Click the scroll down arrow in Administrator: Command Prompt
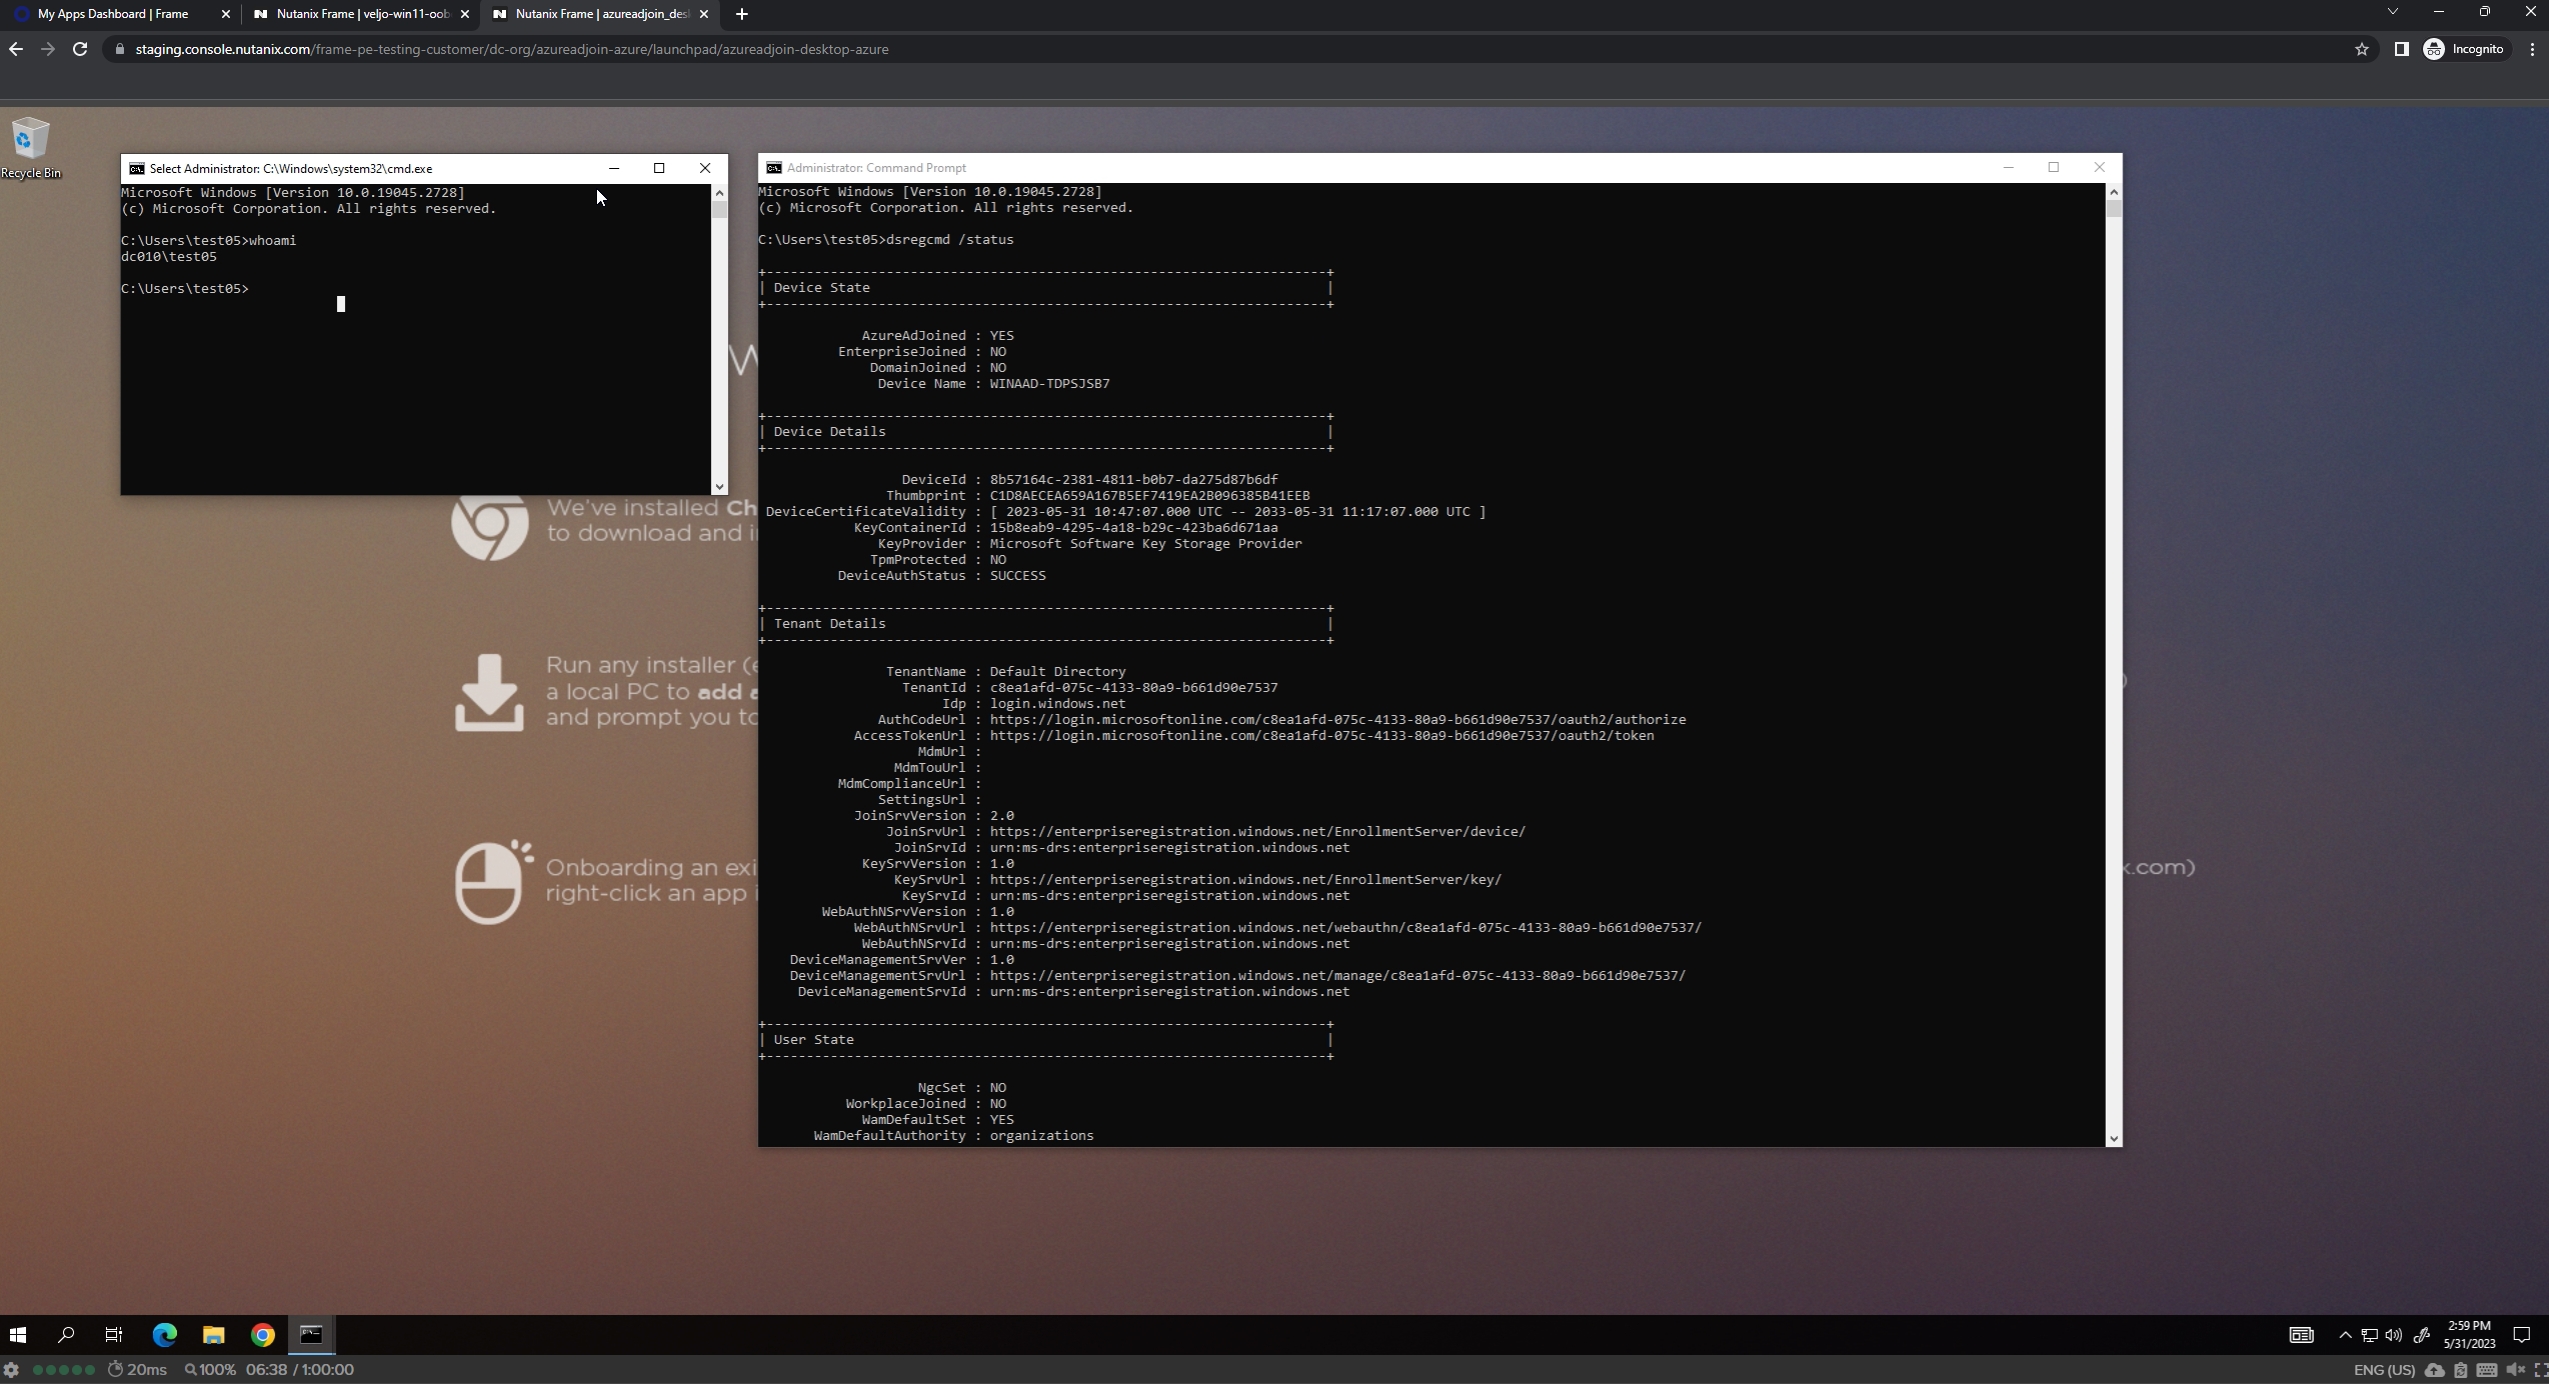 (x=2113, y=1138)
